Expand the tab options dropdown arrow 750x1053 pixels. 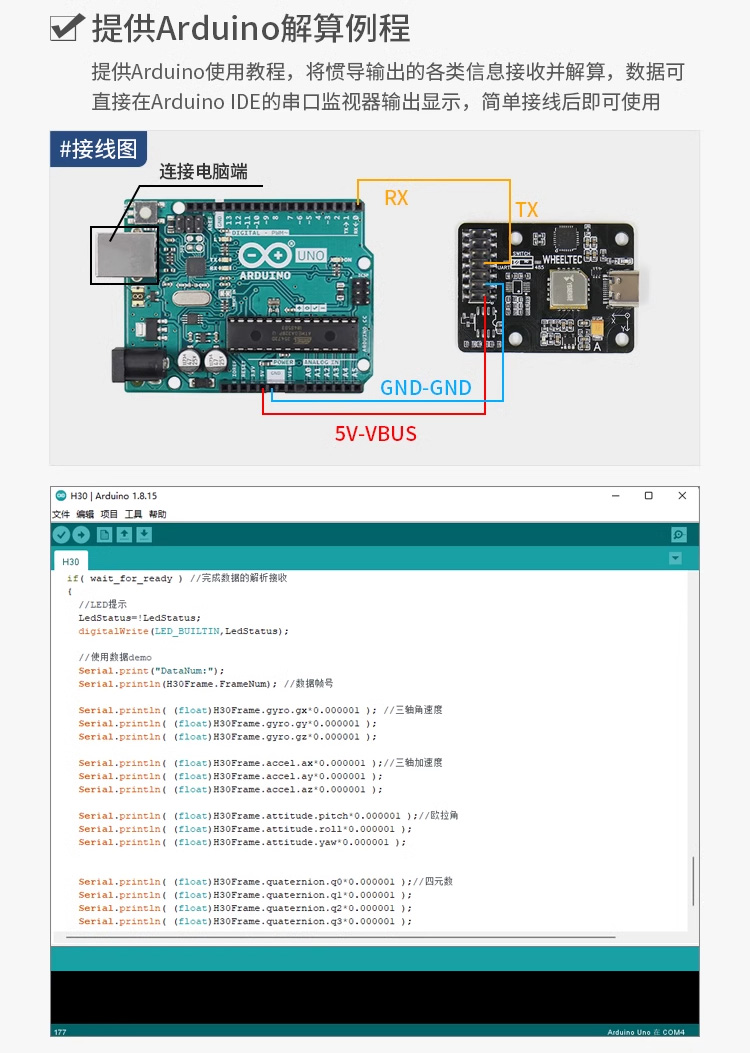(675, 558)
